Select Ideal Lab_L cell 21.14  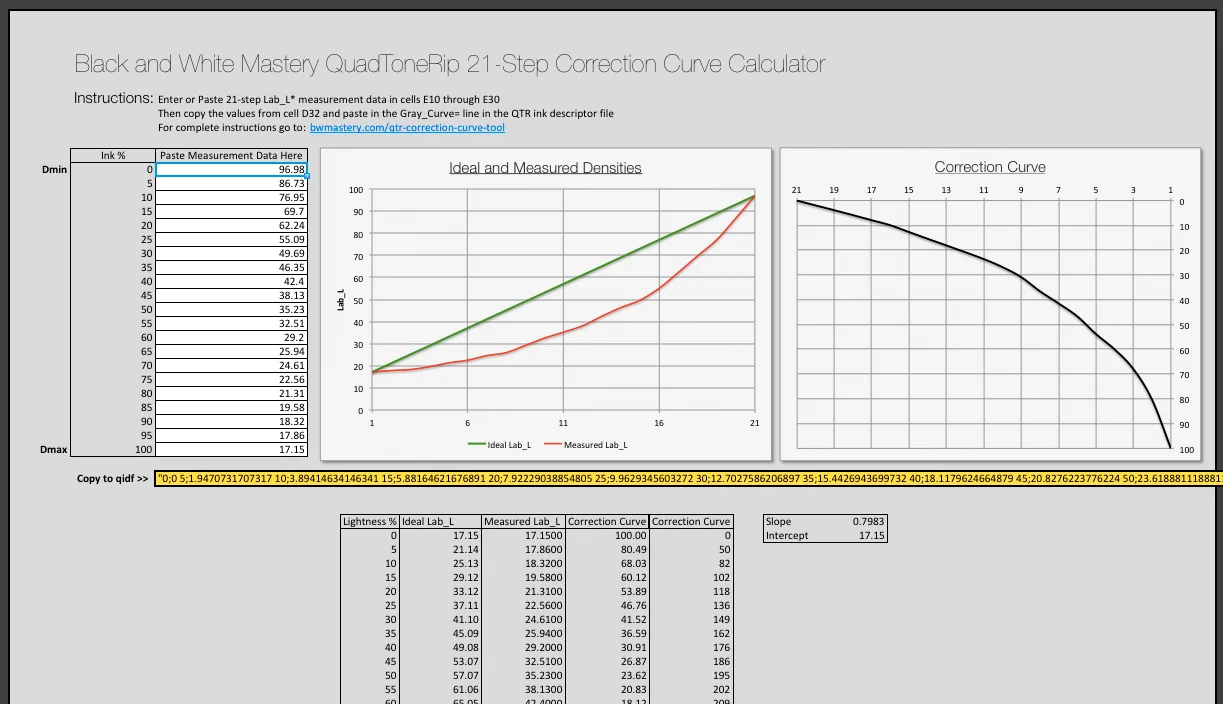click(x=441, y=550)
